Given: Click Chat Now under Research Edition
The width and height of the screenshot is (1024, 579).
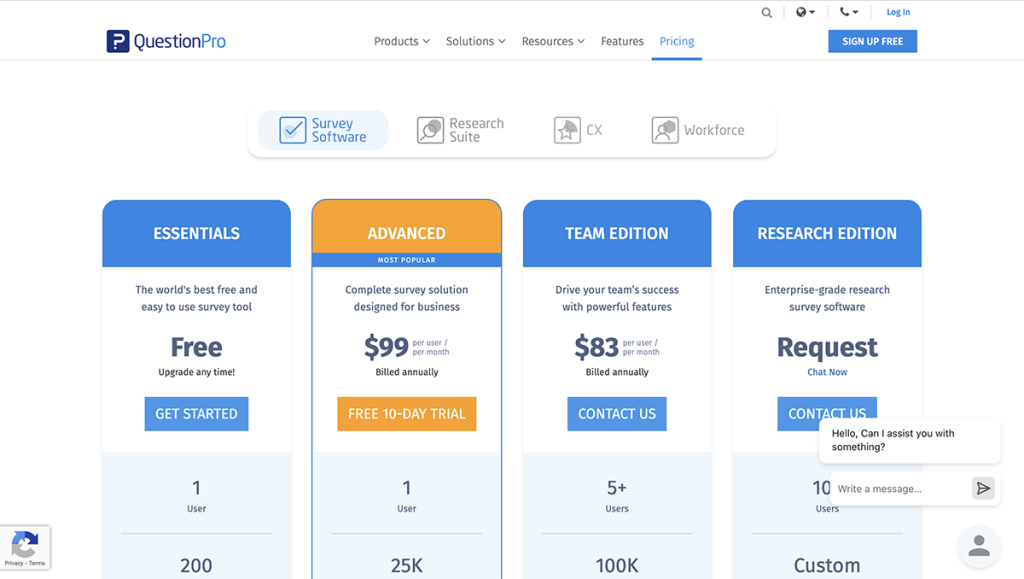Looking at the screenshot, I should pos(827,371).
